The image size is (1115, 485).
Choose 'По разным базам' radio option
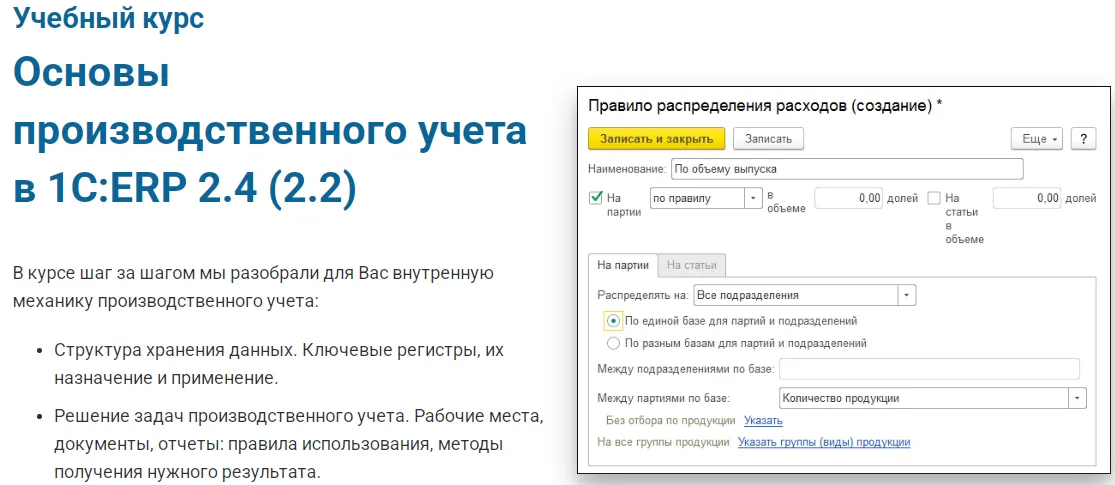(614, 343)
